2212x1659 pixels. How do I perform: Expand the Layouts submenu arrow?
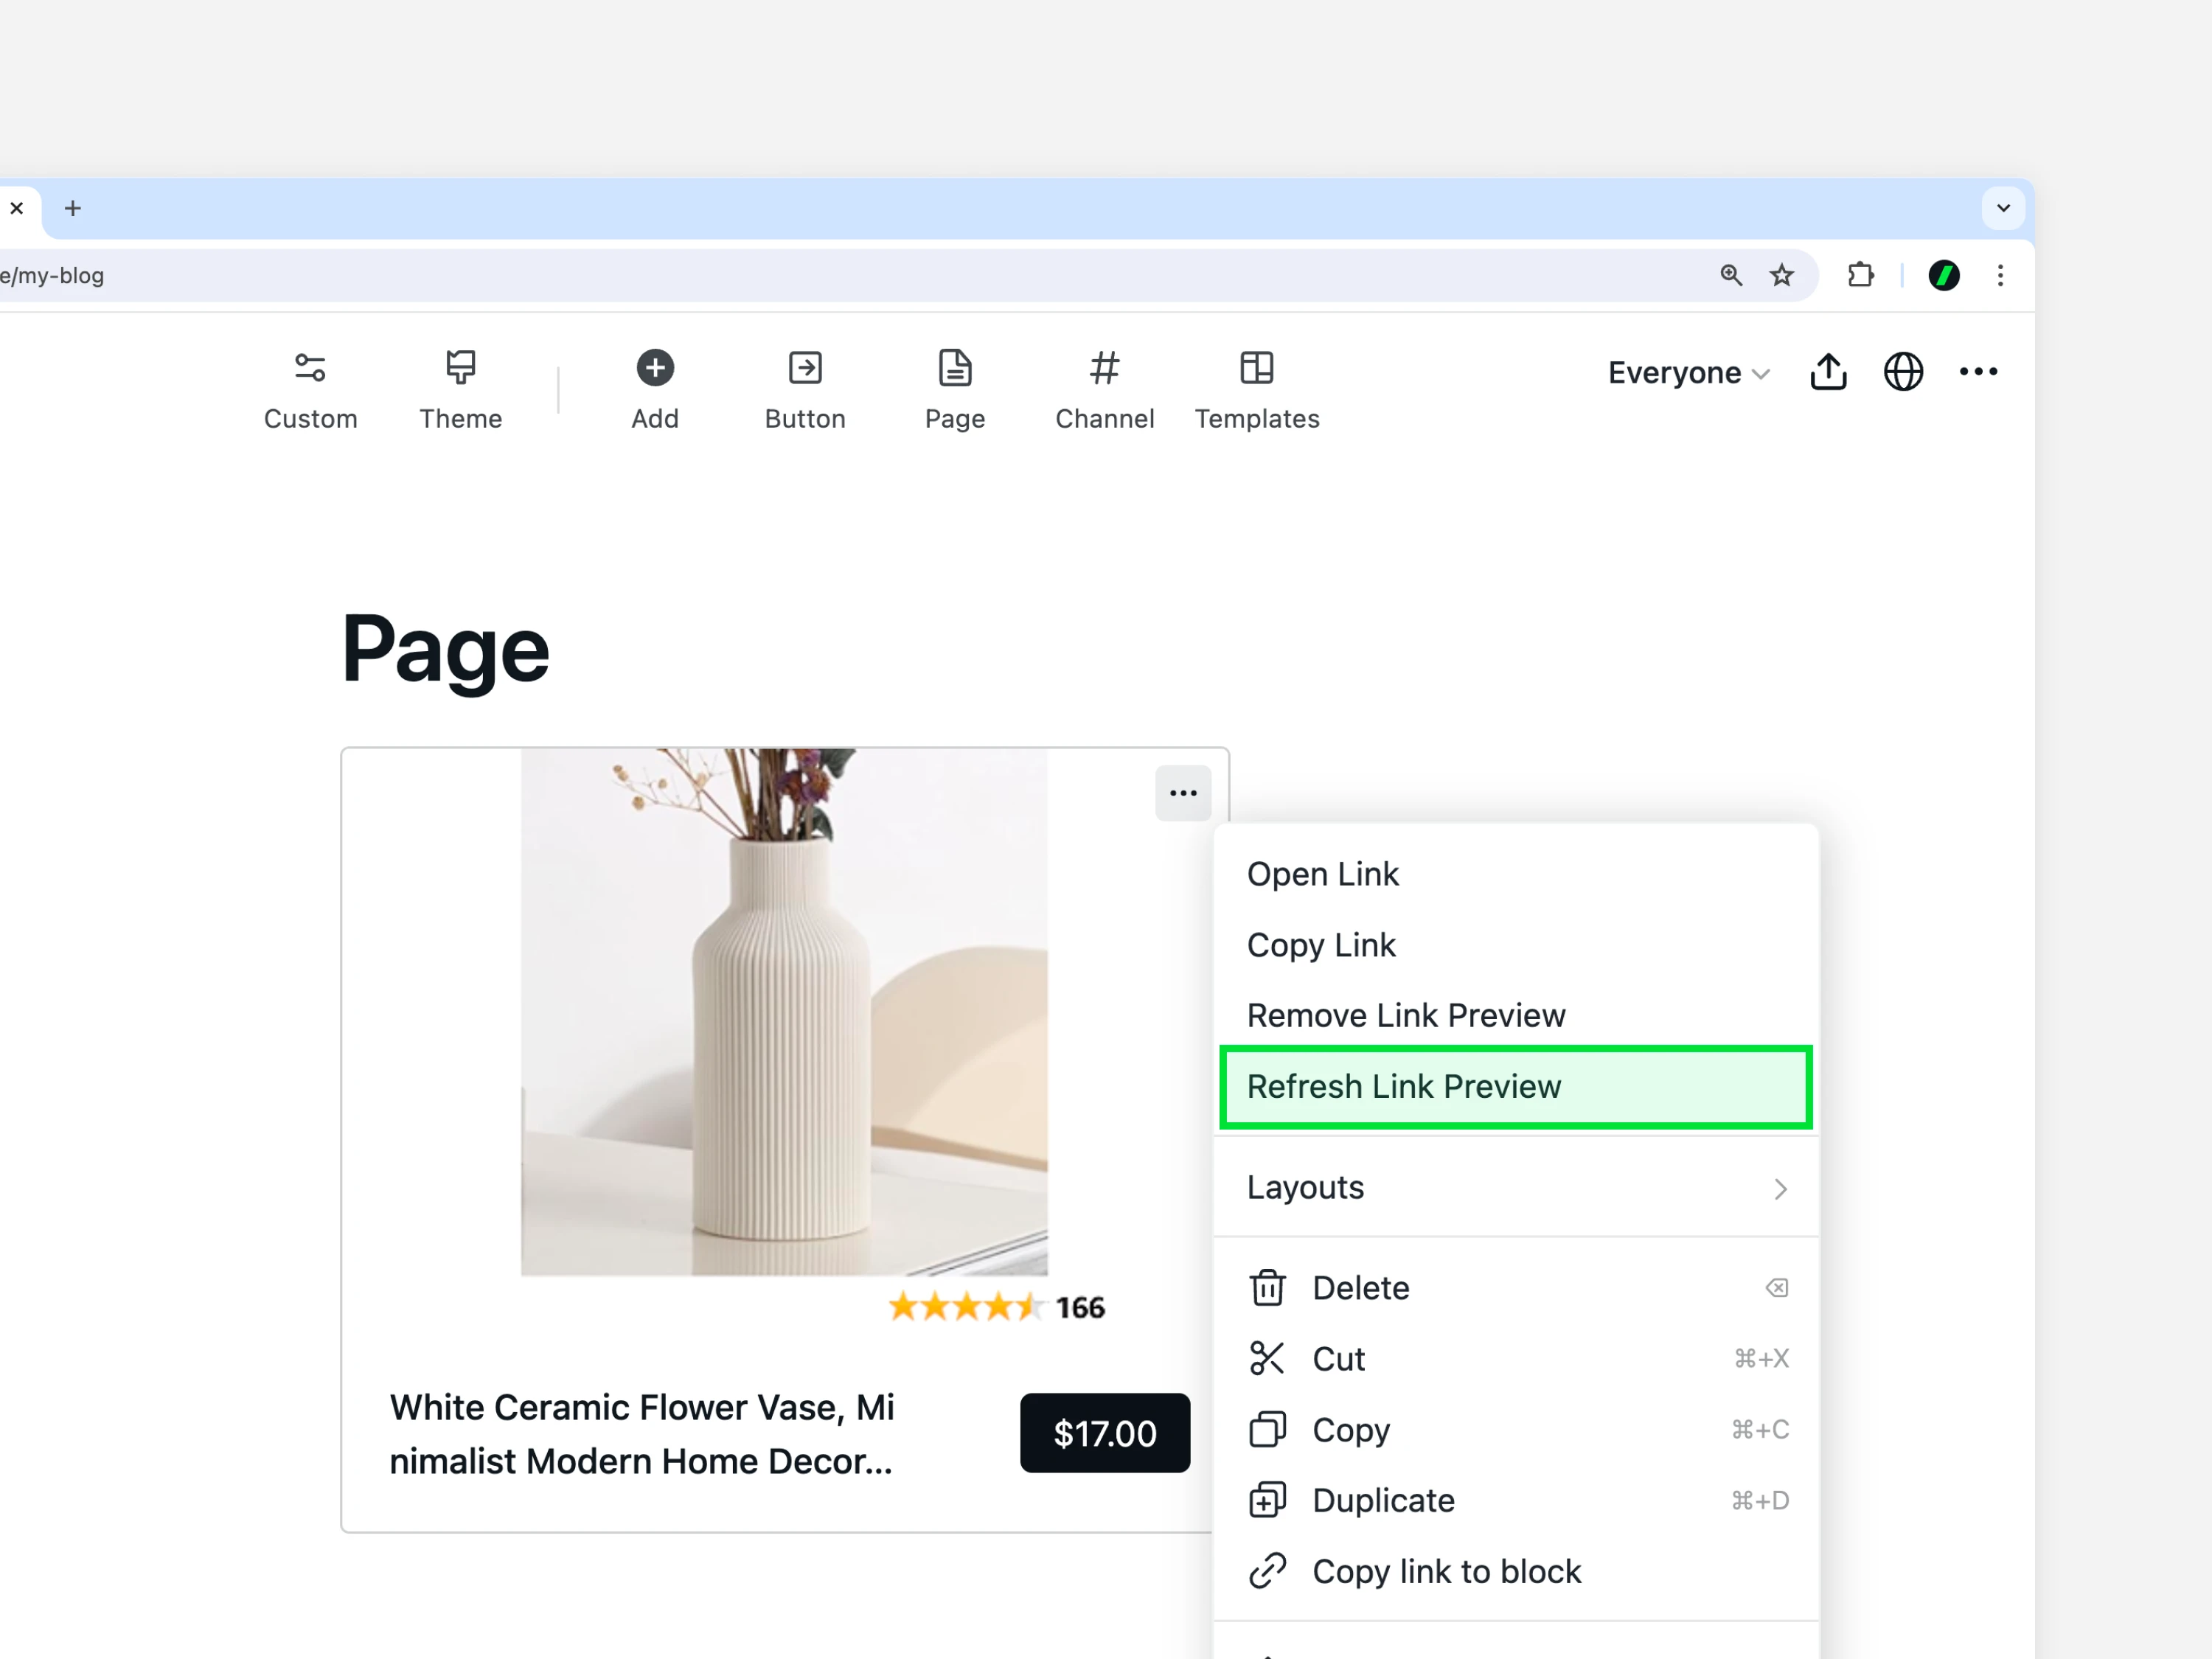click(x=1780, y=1188)
